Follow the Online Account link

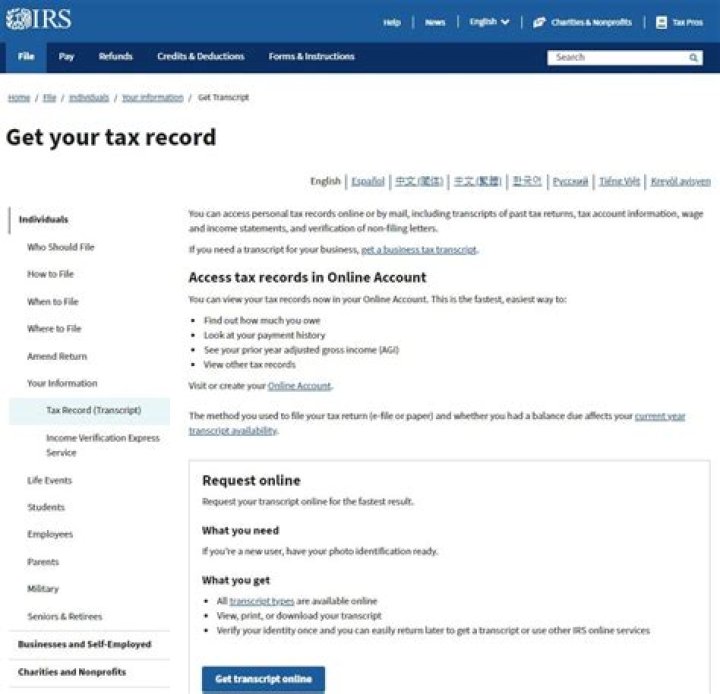click(x=299, y=386)
